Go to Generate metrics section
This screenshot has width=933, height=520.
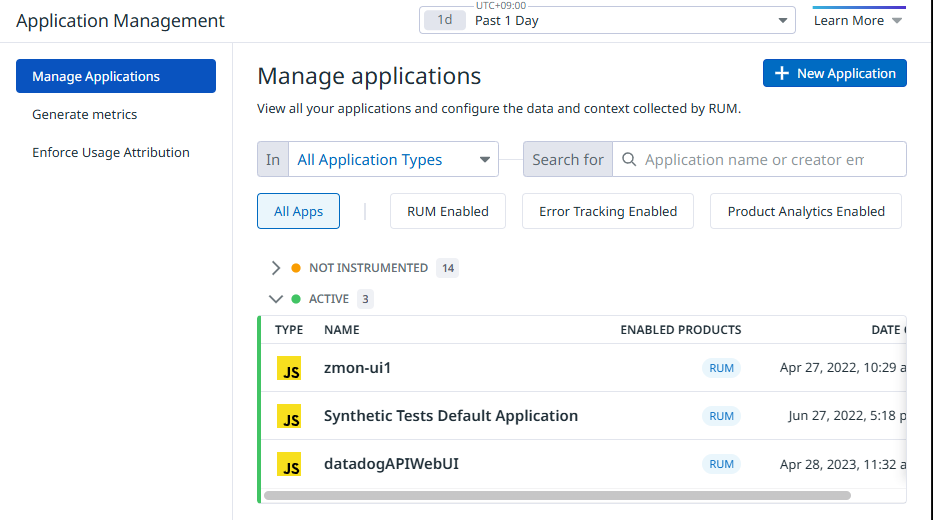85,115
